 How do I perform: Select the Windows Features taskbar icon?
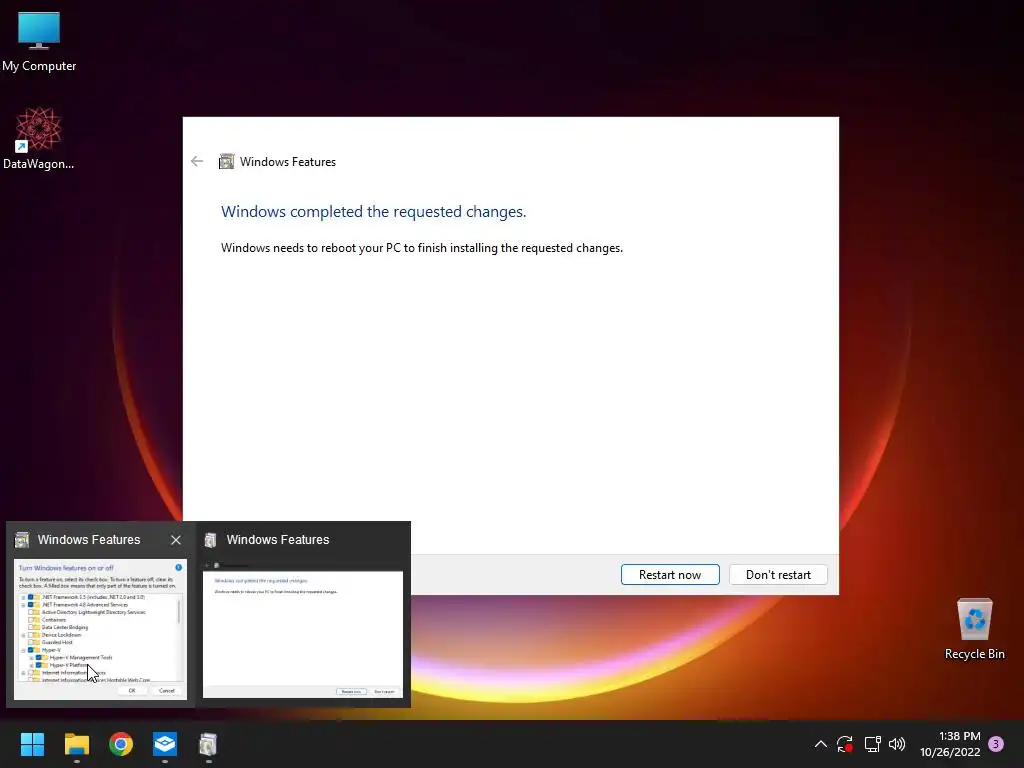pos(208,744)
